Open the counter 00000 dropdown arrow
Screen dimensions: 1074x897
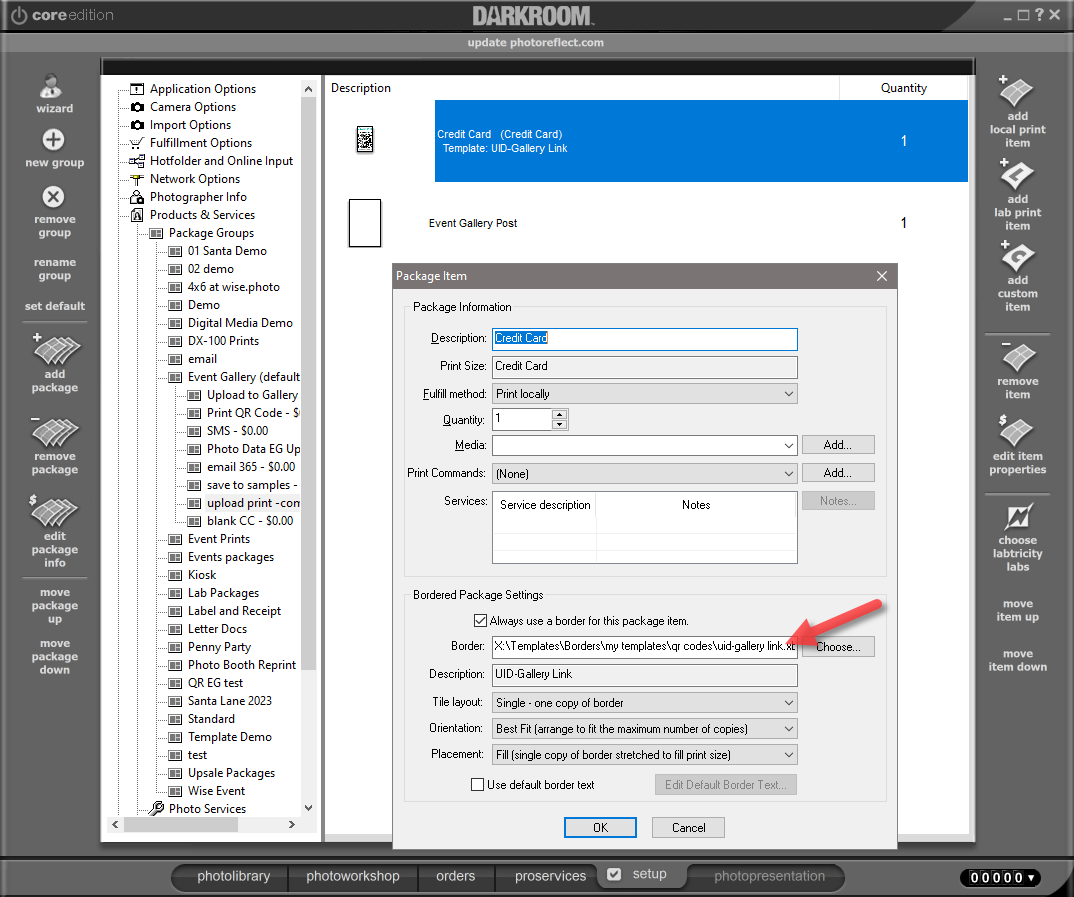click(1031, 878)
